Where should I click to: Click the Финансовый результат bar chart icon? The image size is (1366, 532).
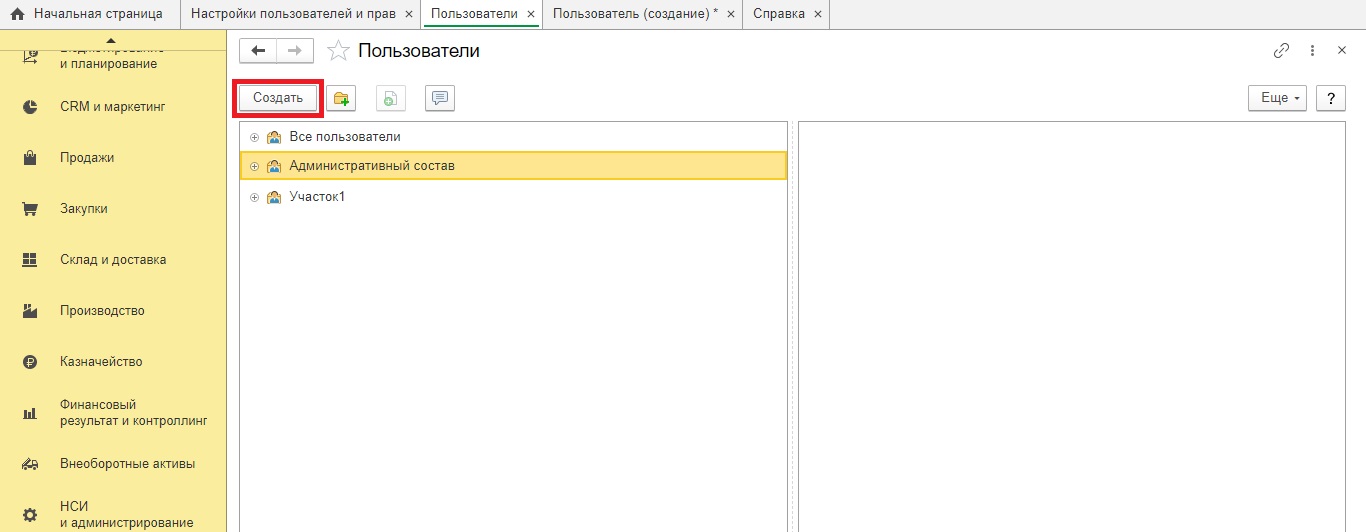[30, 413]
